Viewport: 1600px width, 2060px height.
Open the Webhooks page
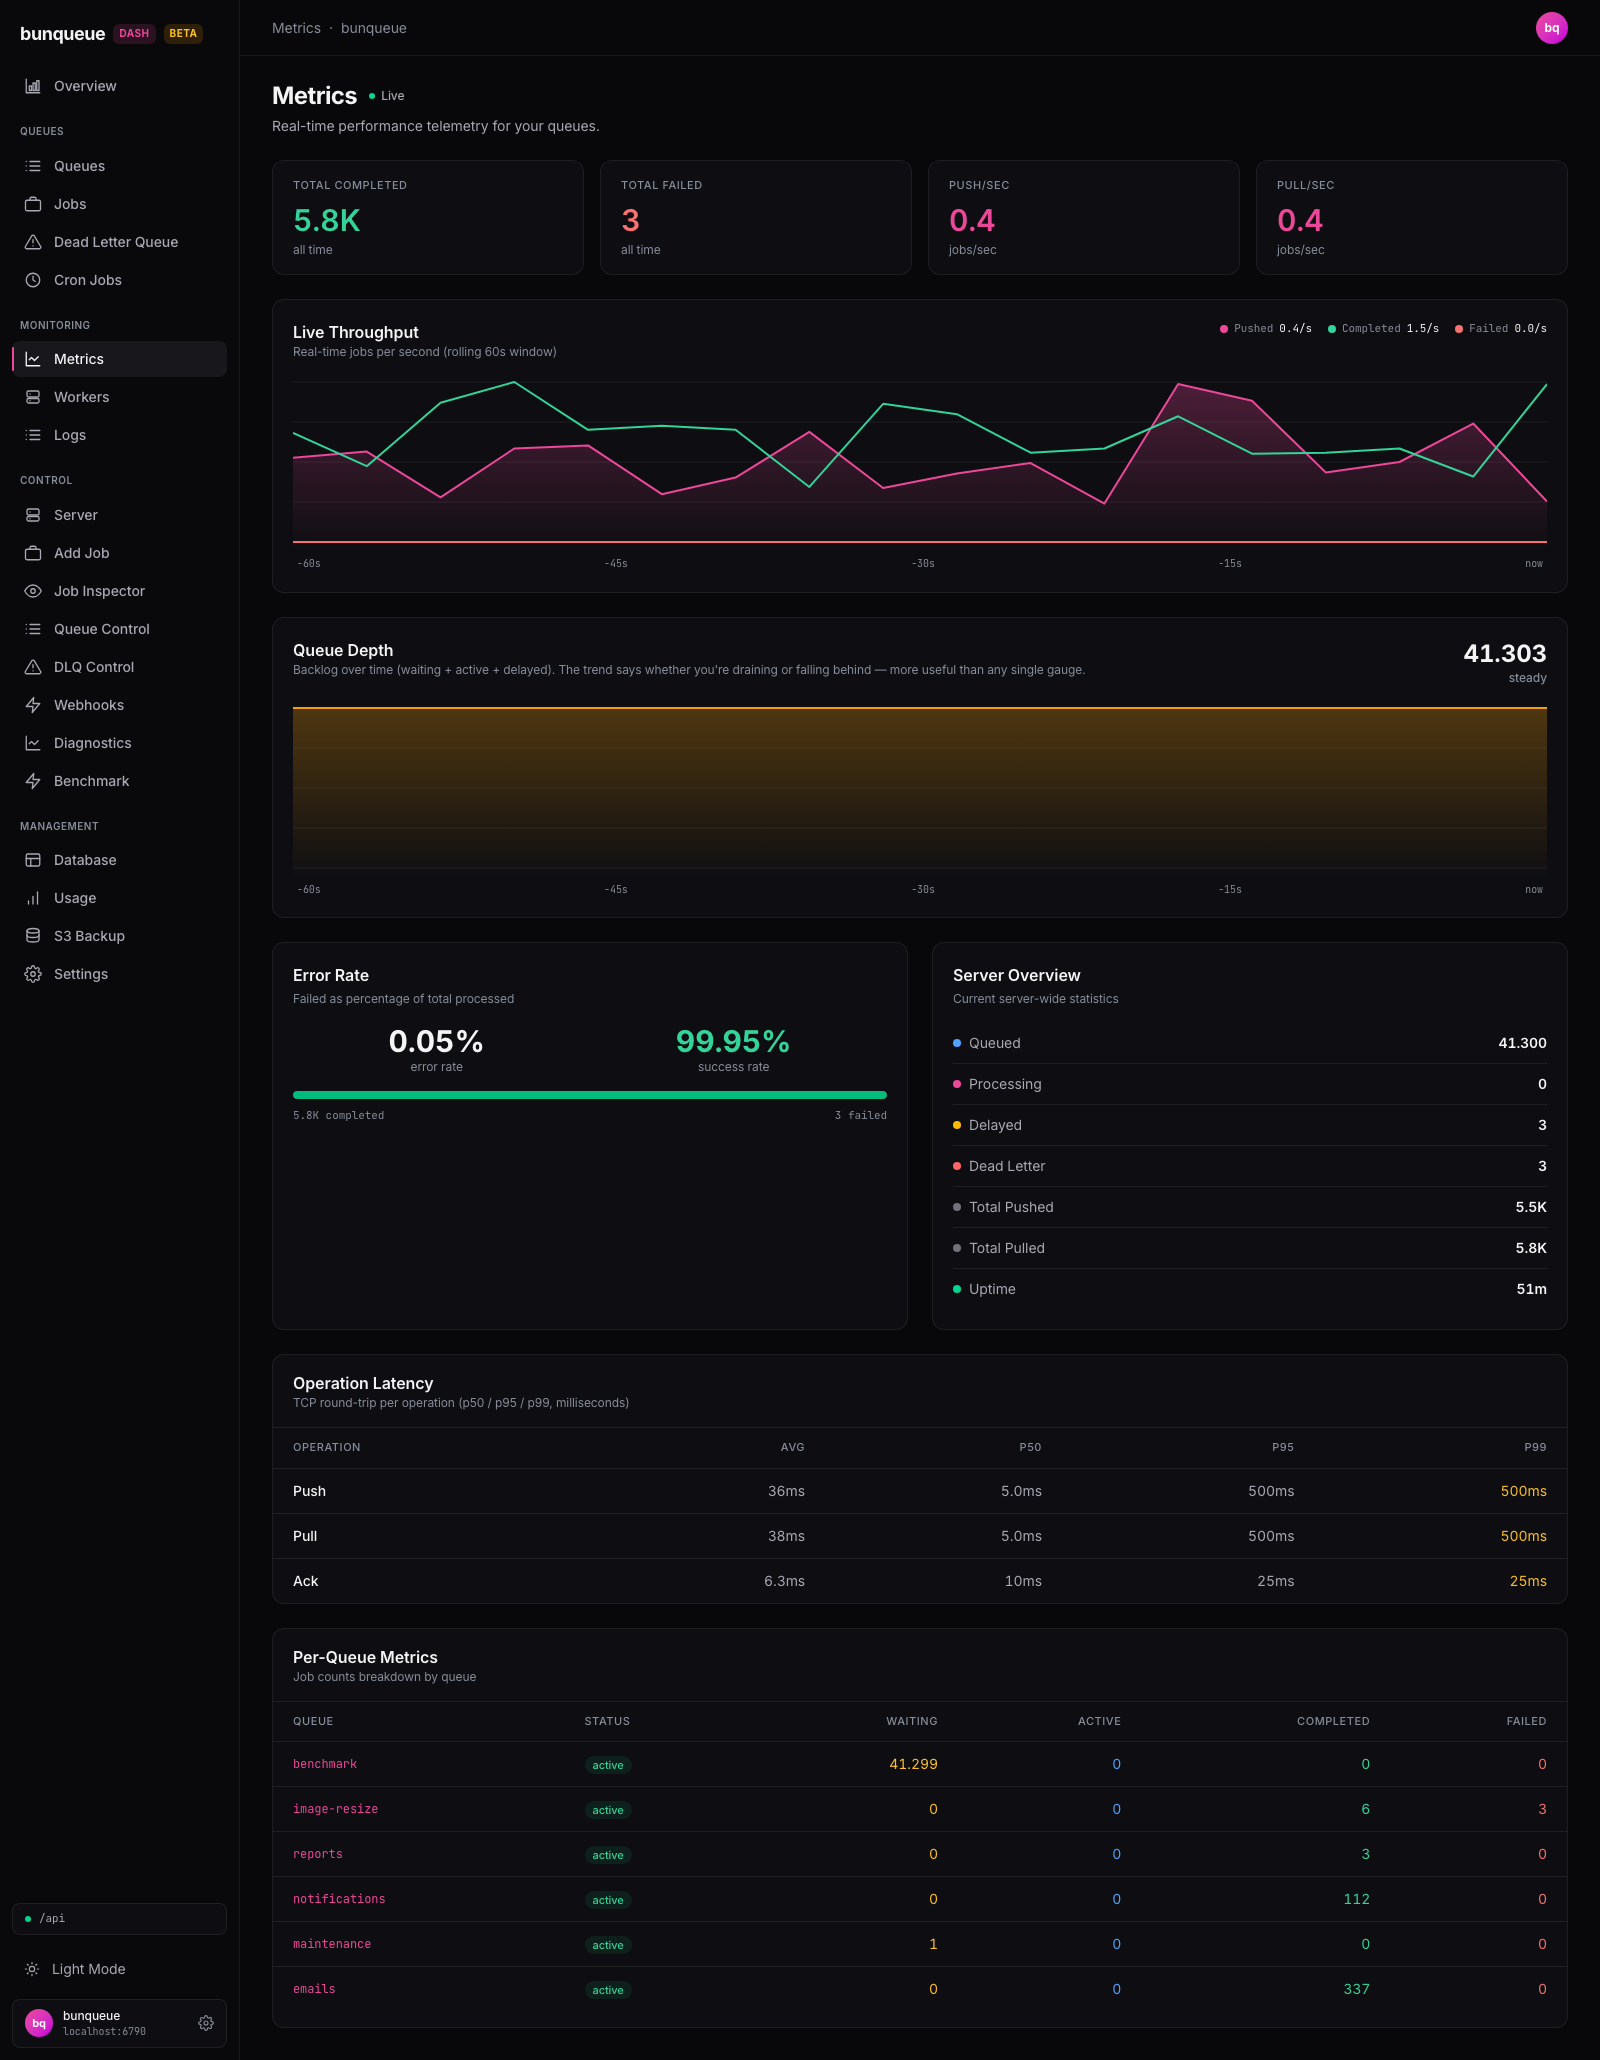(x=119, y=705)
